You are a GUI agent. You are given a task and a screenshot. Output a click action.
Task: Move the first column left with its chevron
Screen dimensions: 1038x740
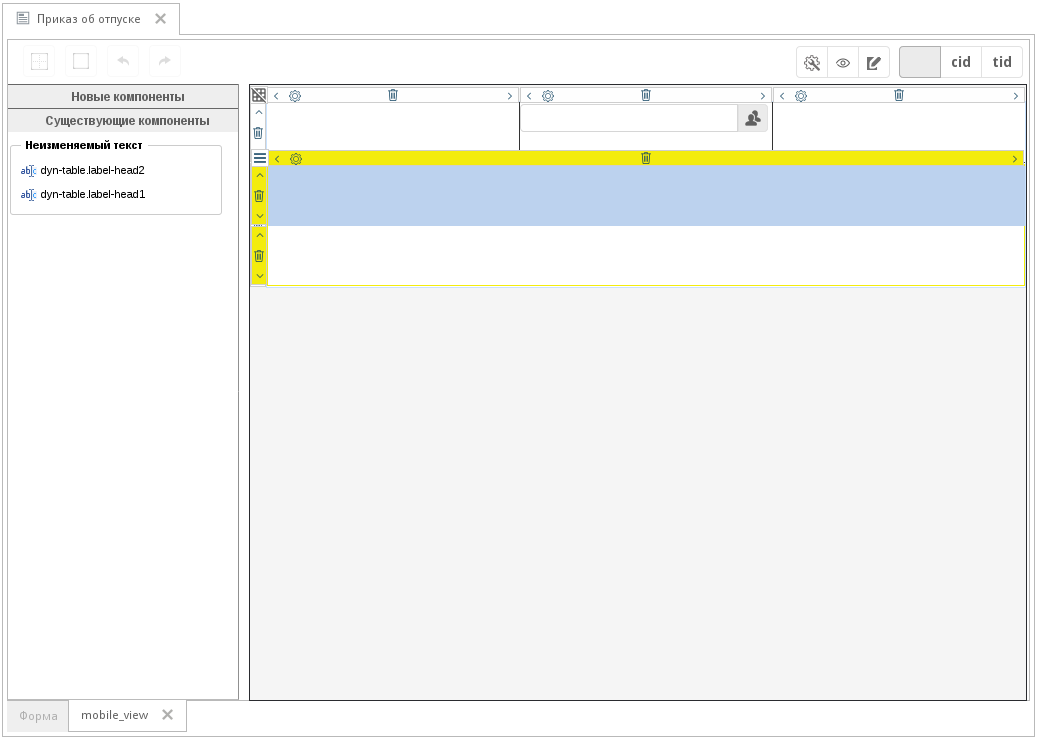276,96
